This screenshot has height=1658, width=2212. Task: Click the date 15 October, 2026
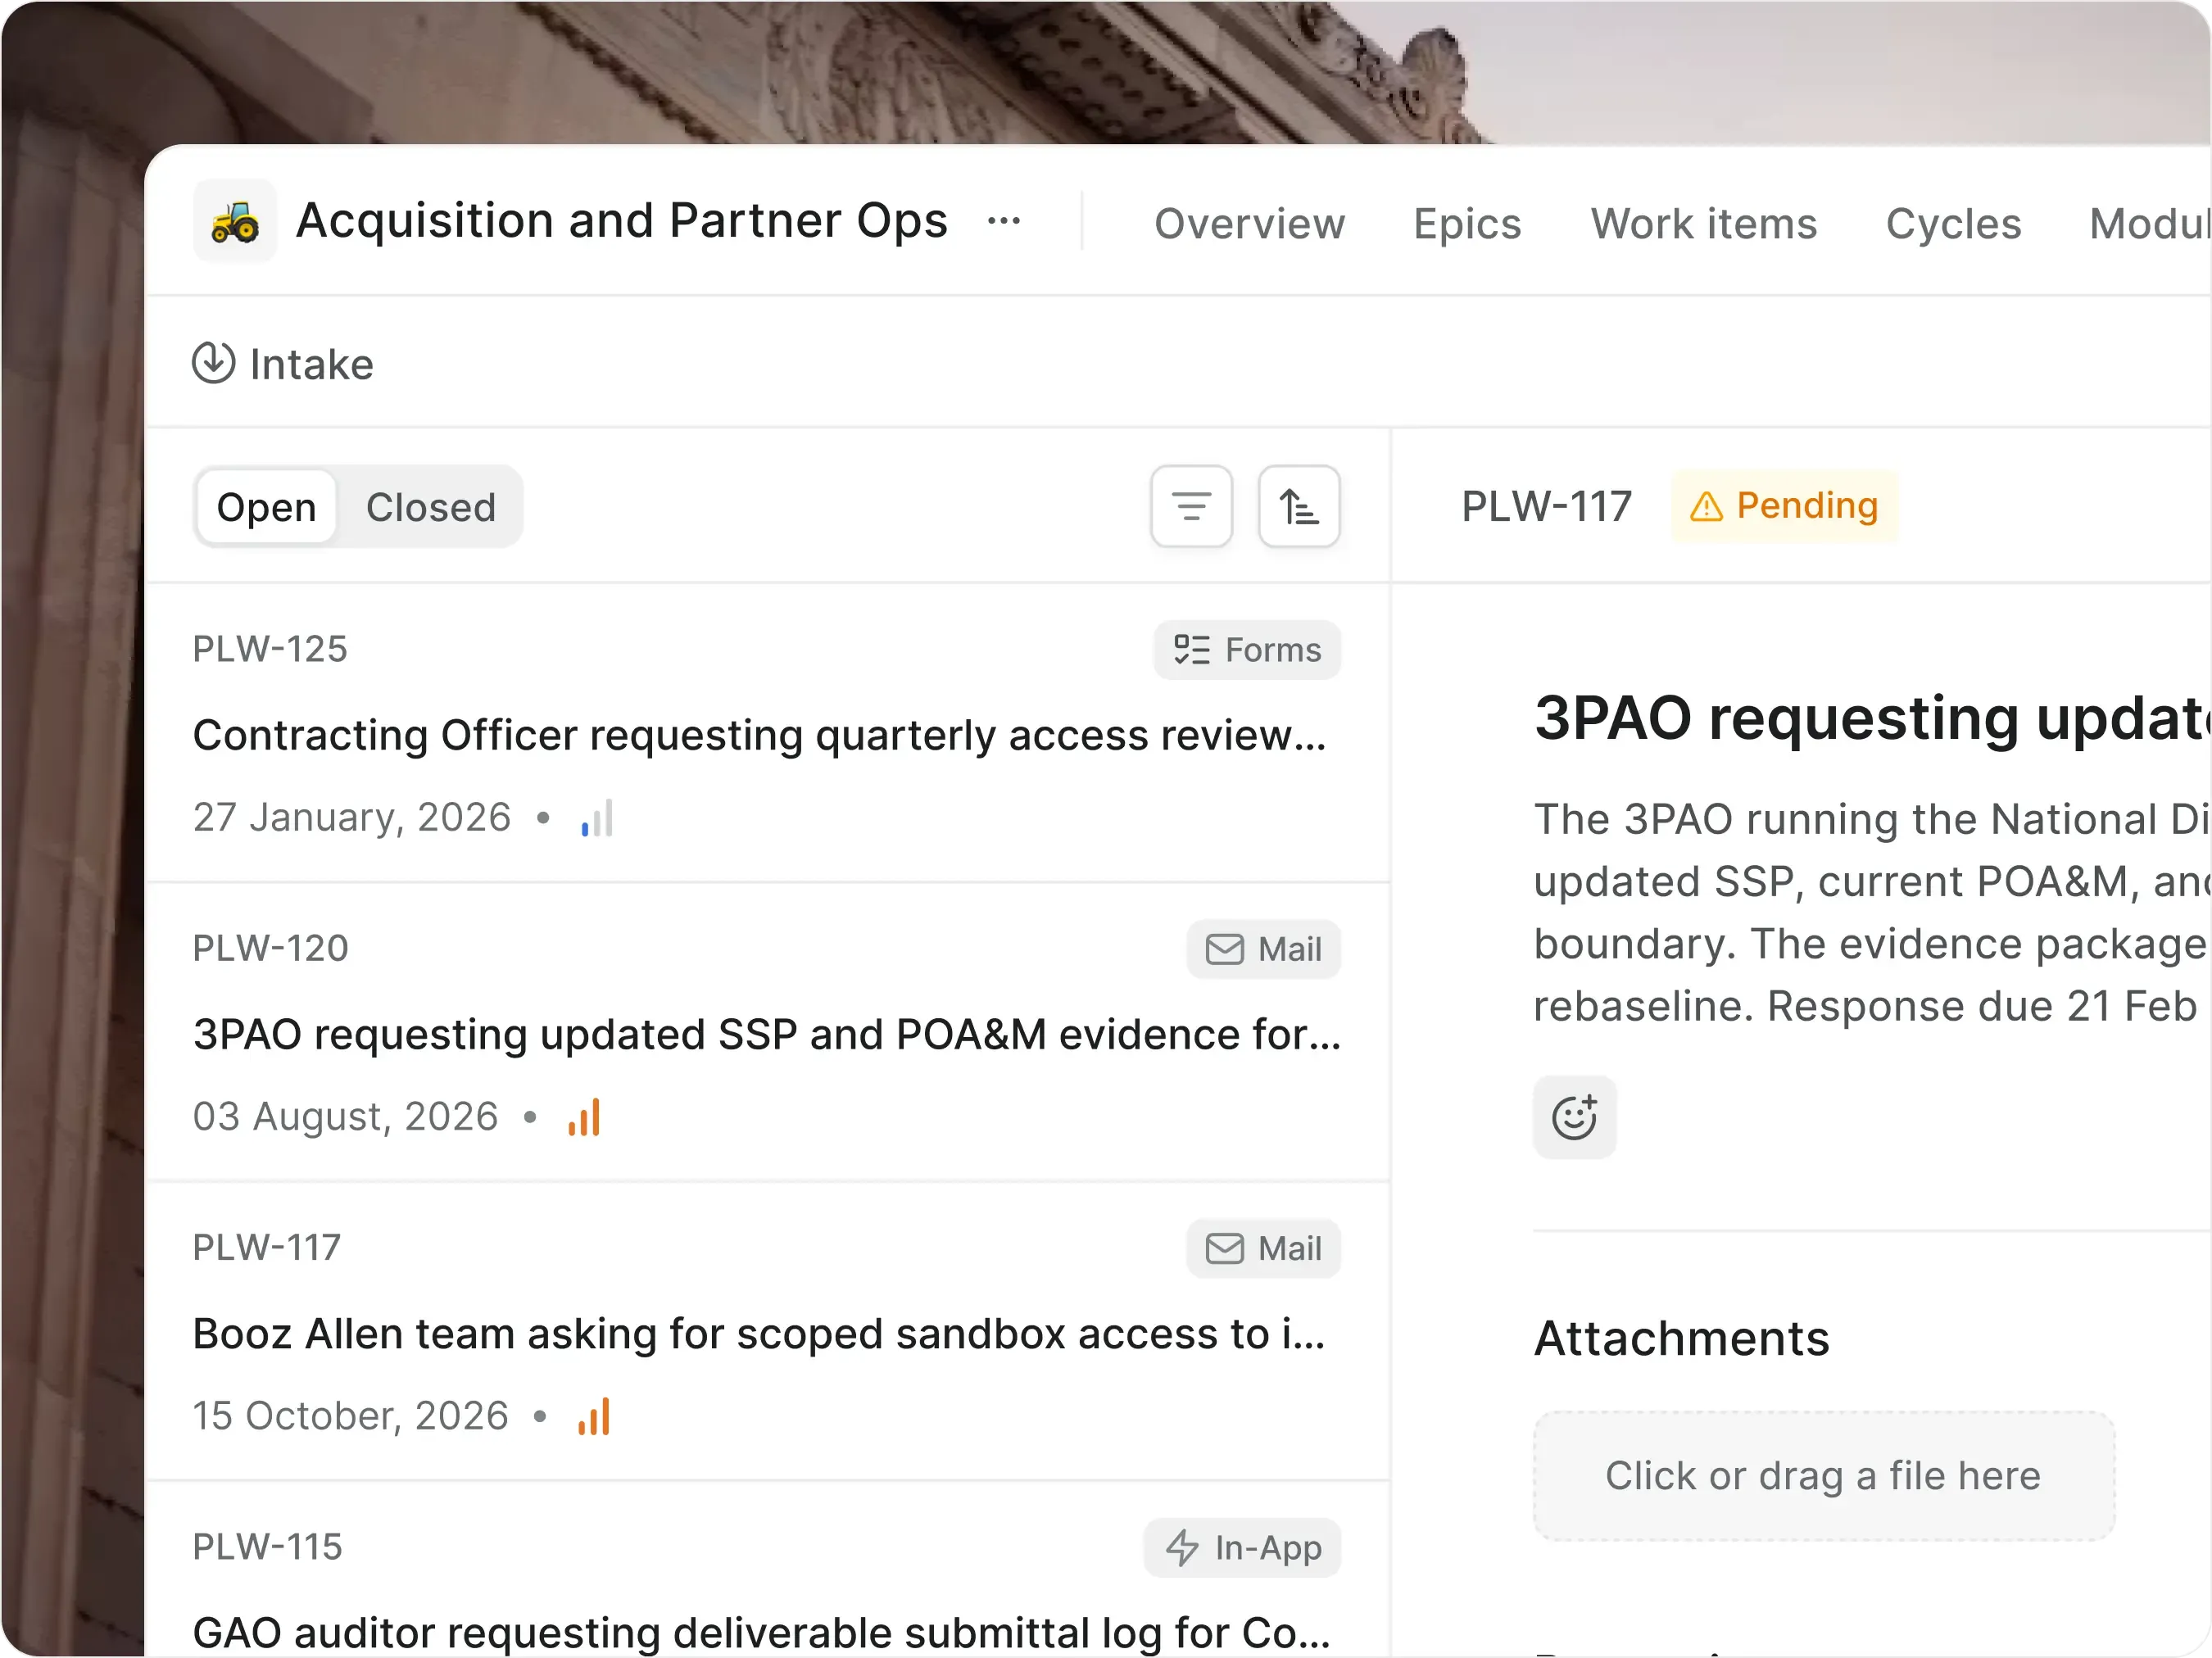point(350,1416)
